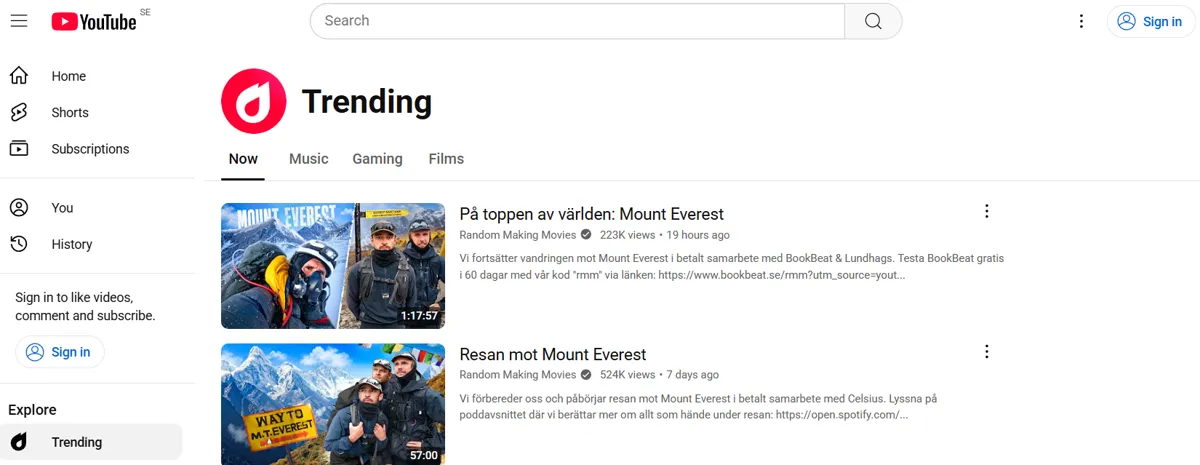The image size is (1200, 465).
Task: Open title Resan mot Mount Everest
Action: pos(553,354)
